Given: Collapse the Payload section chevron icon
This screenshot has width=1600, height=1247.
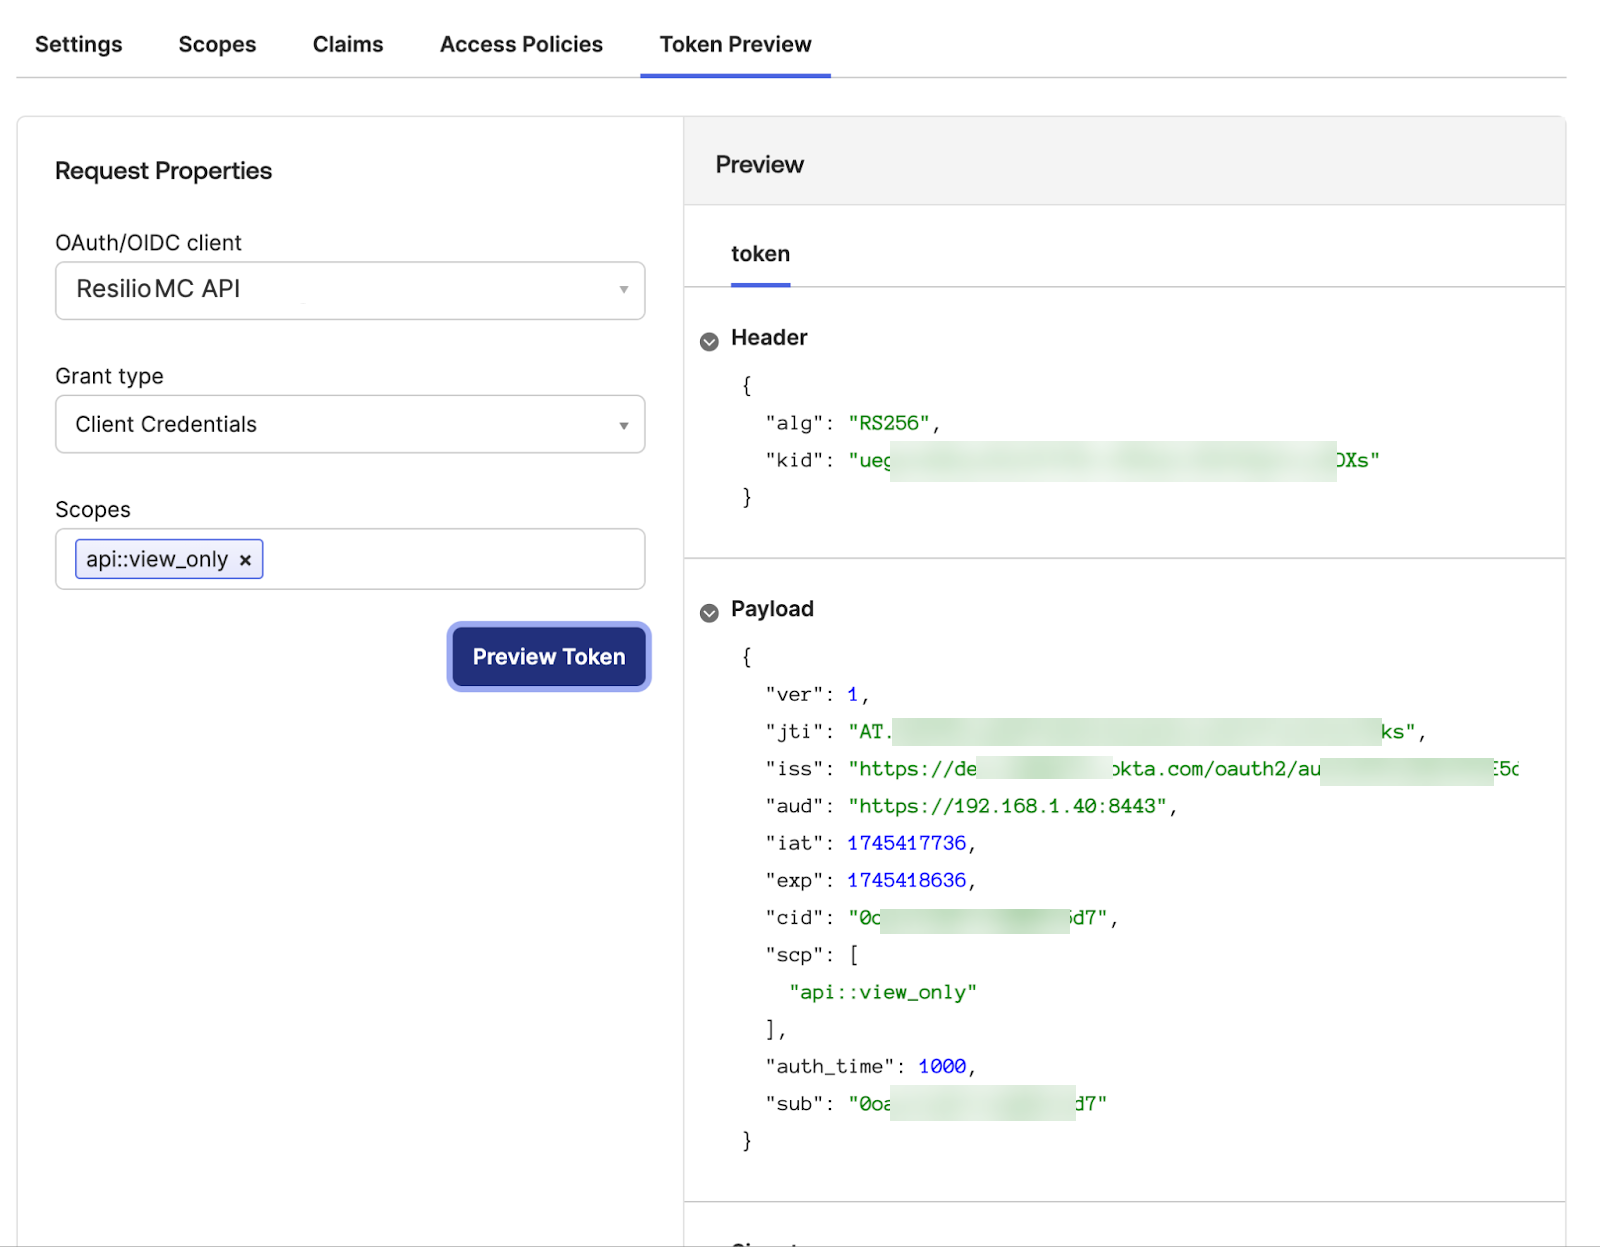Looking at the screenshot, I should click(709, 612).
